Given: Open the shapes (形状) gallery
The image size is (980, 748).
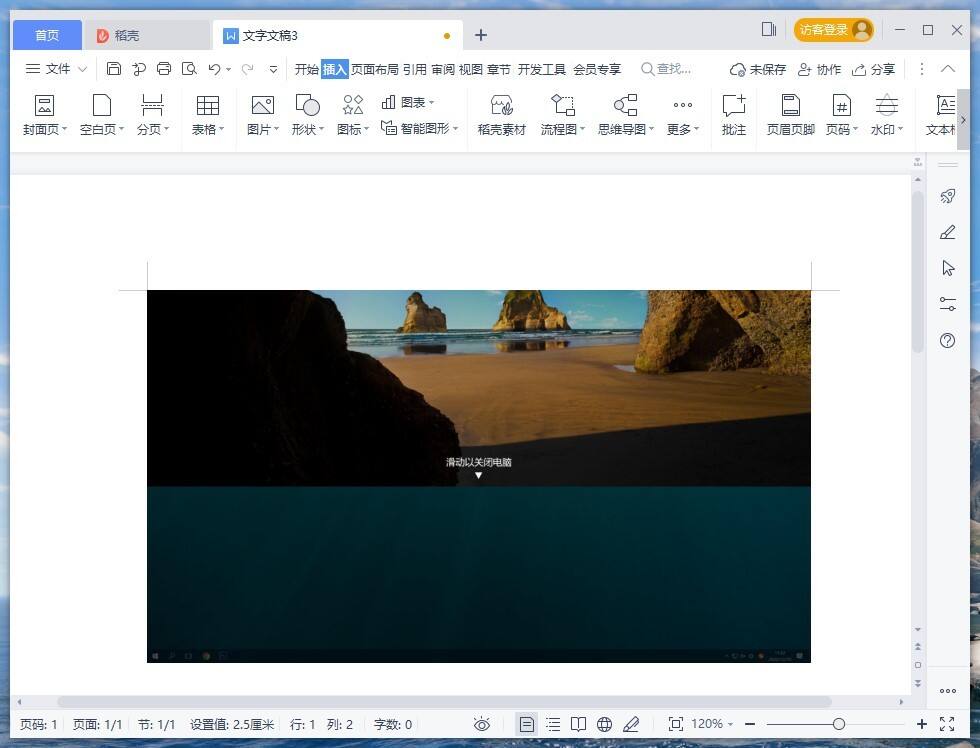Looking at the screenshot, I should (308, 115).
